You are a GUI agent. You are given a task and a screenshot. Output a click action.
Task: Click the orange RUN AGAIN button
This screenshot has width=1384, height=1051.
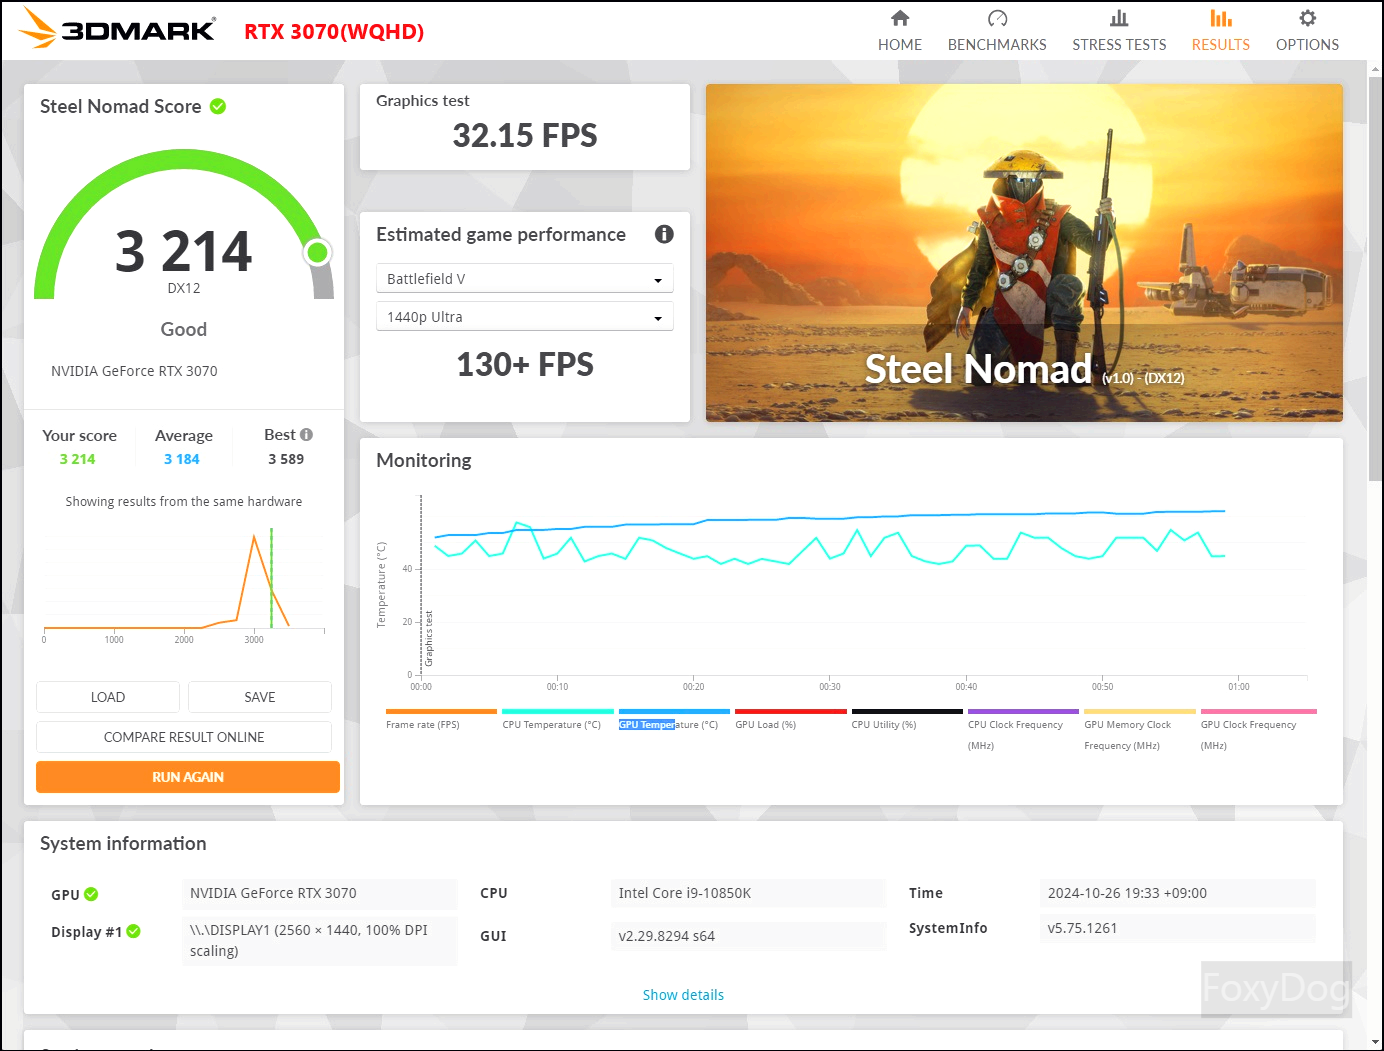(x=188, y=777)
